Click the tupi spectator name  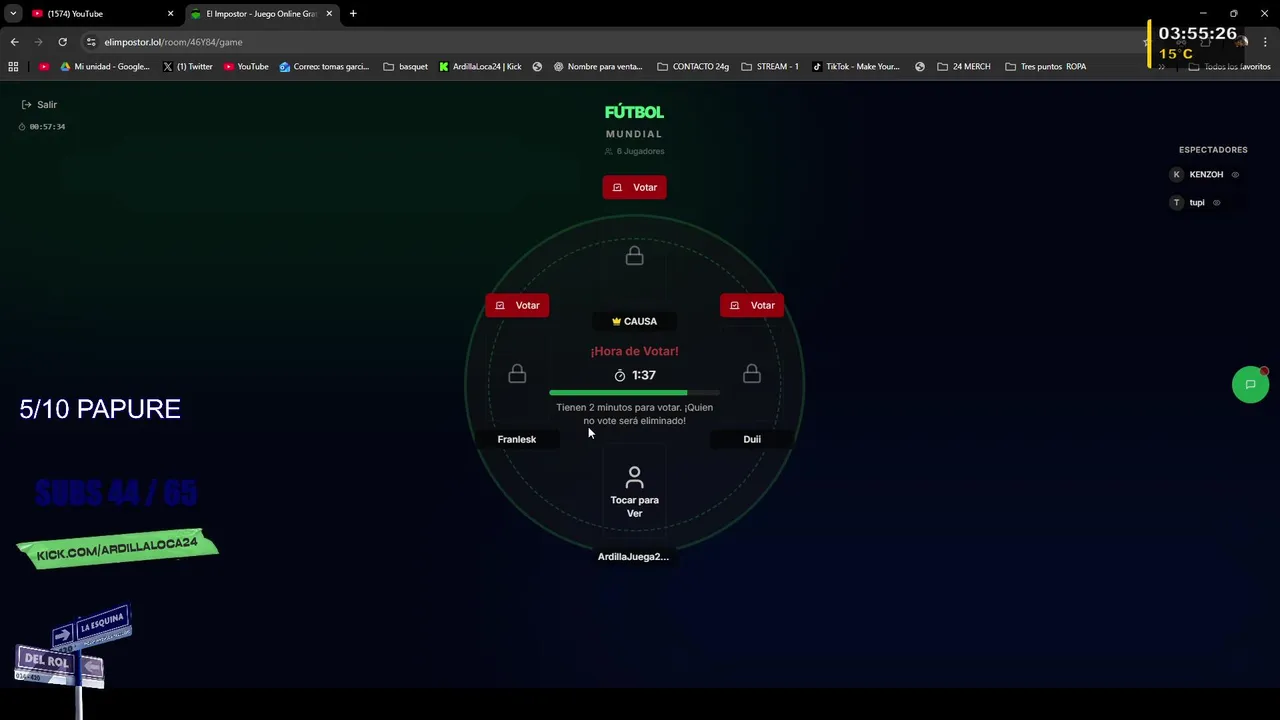point(1197,203)
